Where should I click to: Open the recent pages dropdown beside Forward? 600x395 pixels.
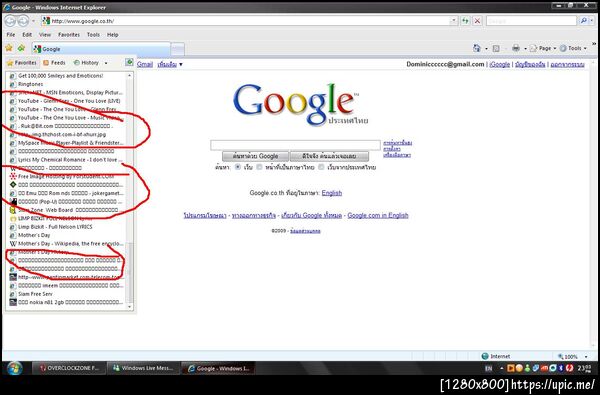click(33, 21)
